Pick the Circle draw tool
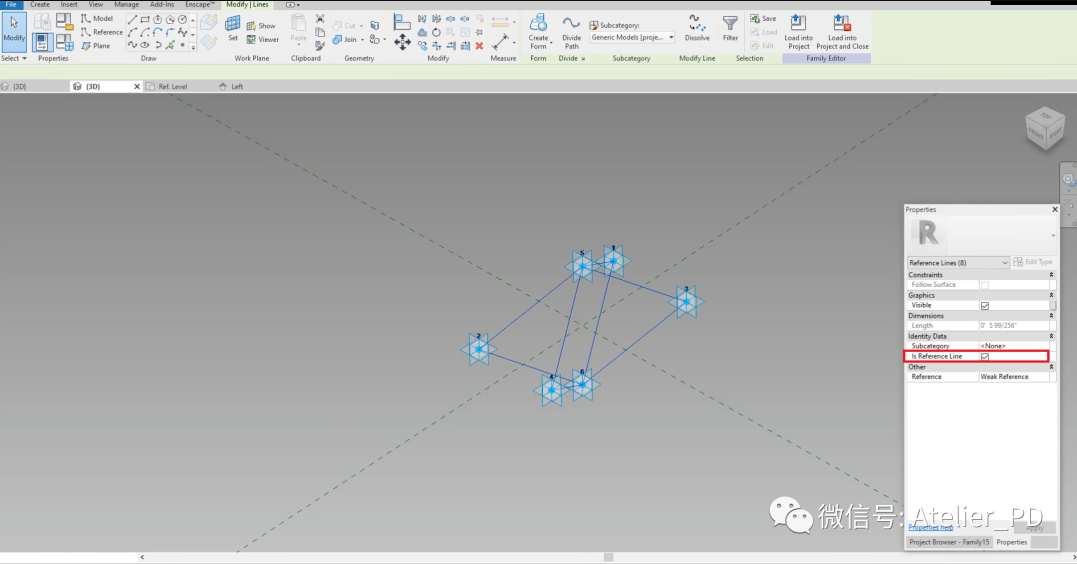 click(182, 19)
